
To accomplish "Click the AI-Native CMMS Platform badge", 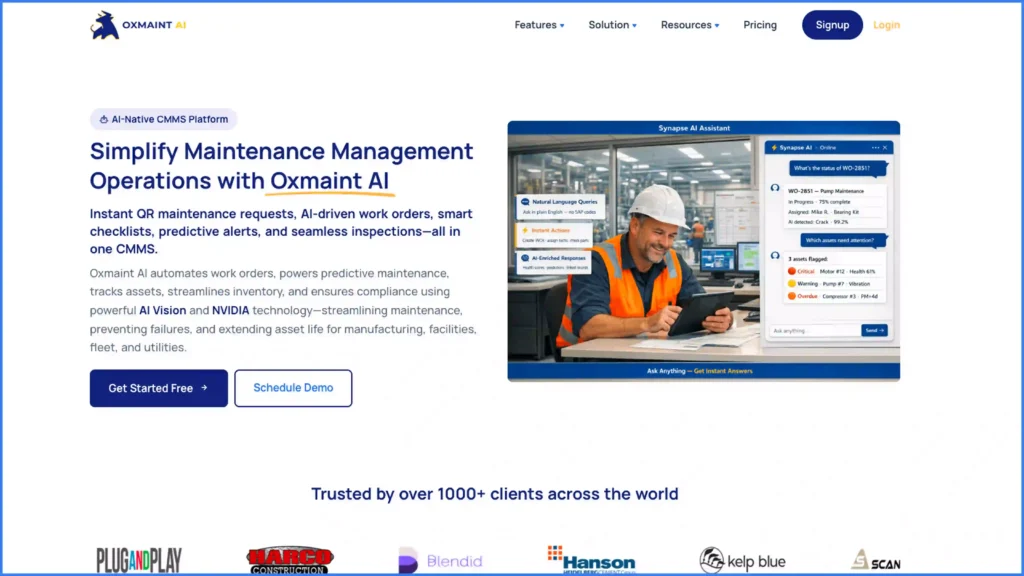I will (163, 119).
